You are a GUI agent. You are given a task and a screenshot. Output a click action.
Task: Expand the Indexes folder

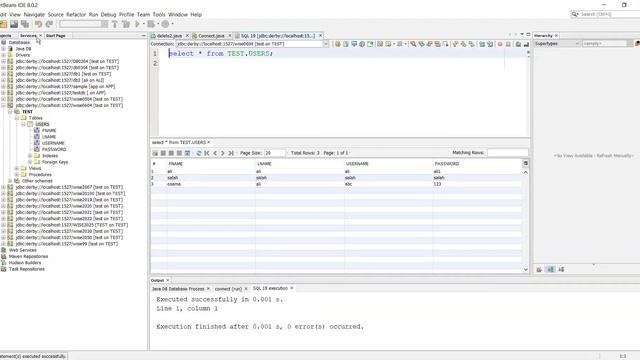click(x=30, y=156)
